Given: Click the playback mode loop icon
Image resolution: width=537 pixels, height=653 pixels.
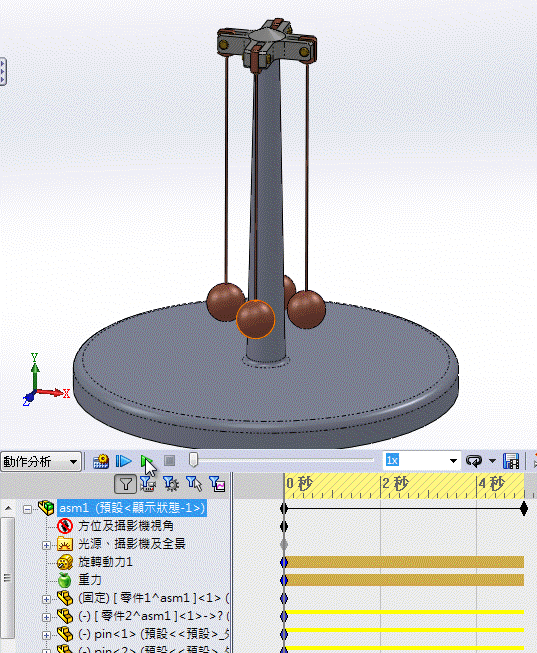Looking at the screenshot, I should 474,461.
